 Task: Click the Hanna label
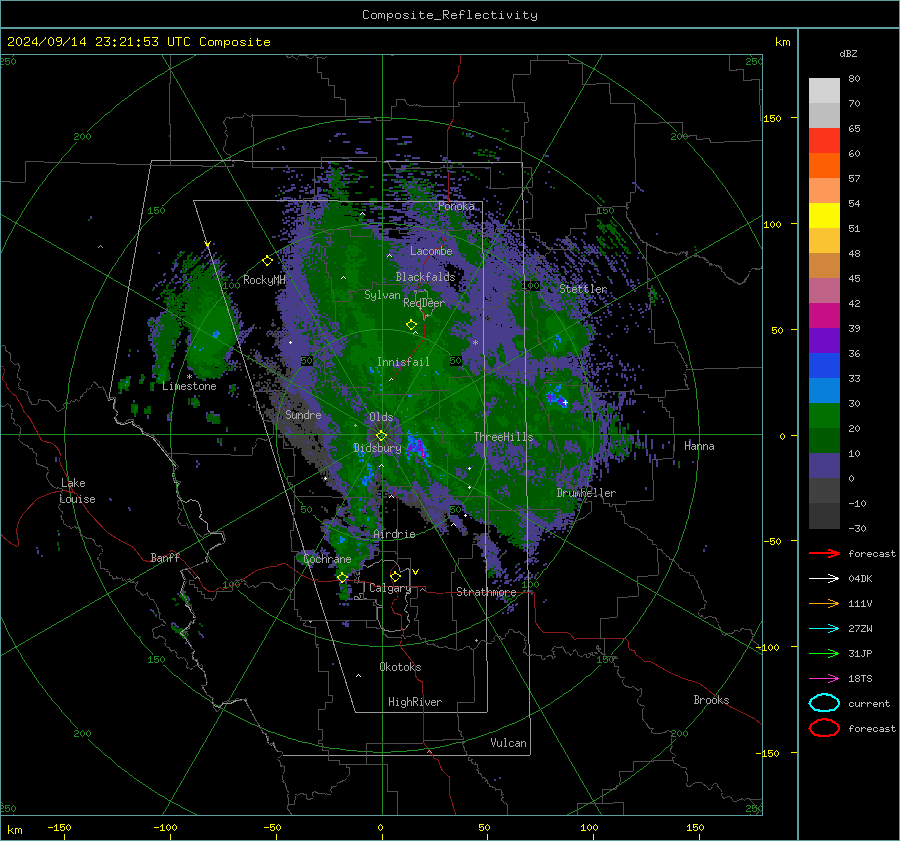pyautogui.click(x=699, y=446)
